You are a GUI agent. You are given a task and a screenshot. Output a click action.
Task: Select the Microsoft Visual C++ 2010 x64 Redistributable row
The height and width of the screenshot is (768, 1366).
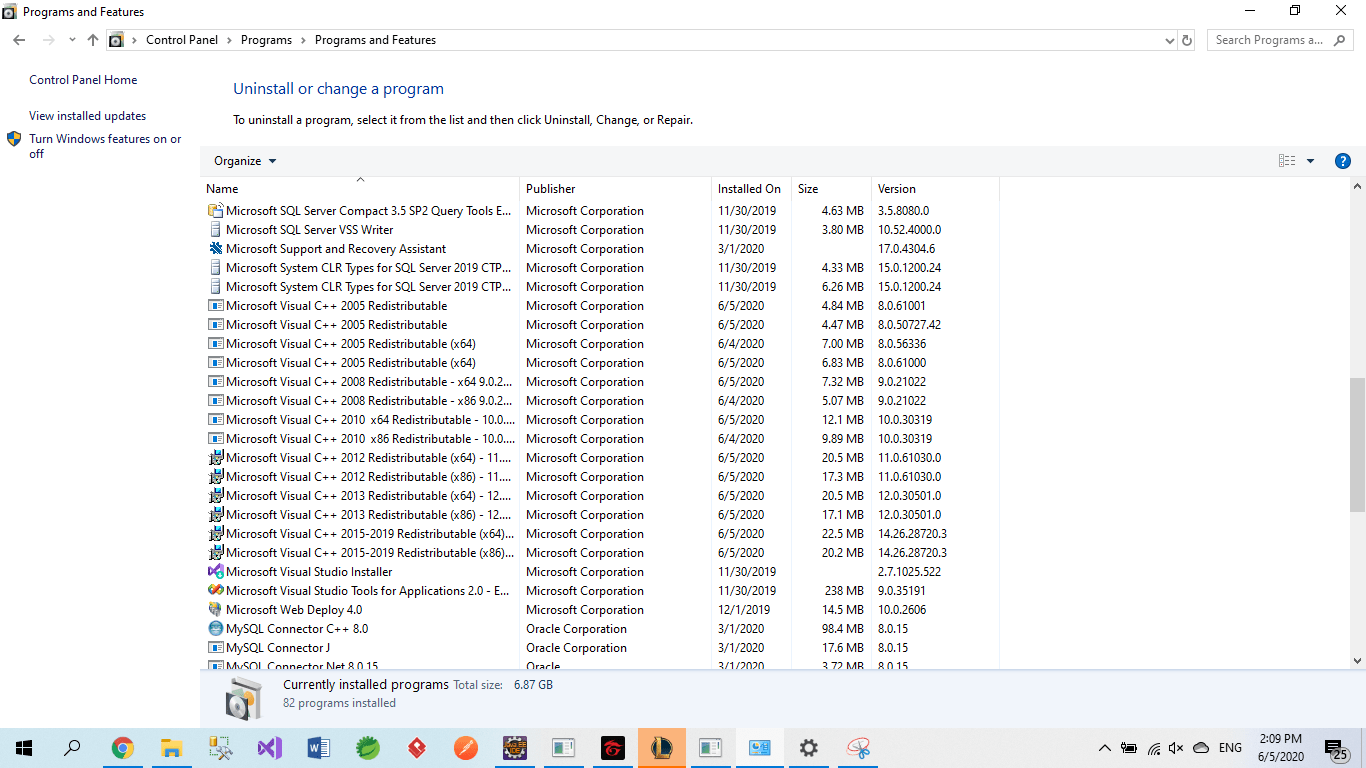pyautogui.click(x=603, y=420)
